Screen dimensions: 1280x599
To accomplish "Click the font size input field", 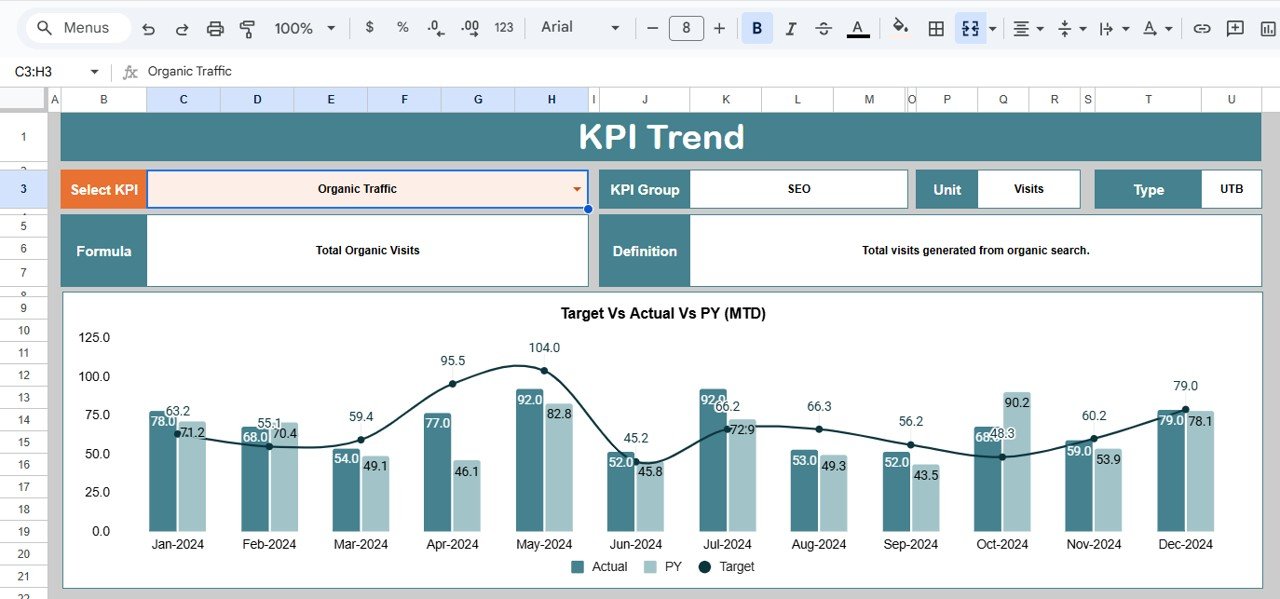I will point(685,28).
